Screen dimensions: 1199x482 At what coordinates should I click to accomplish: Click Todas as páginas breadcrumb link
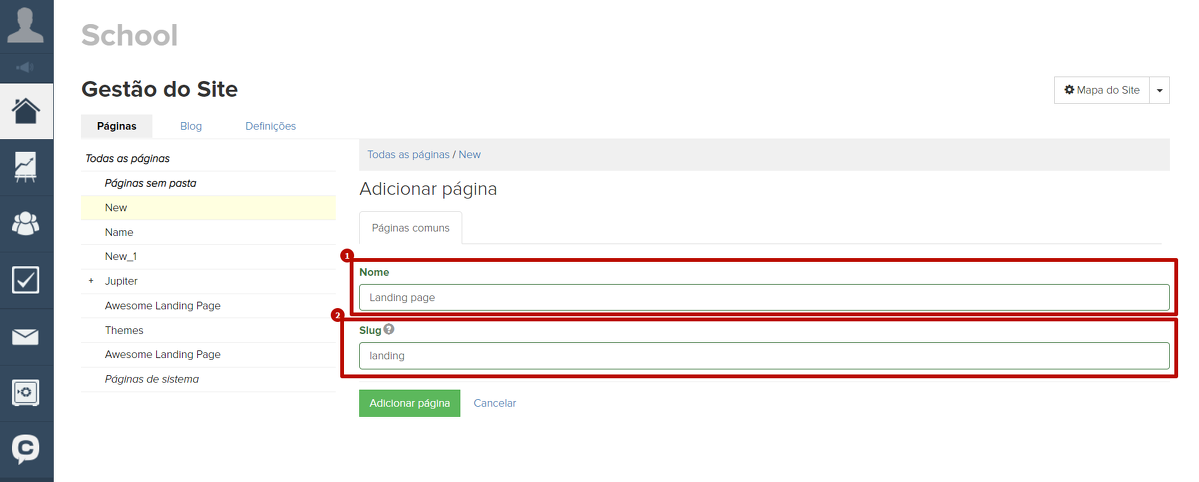[408, 155]
